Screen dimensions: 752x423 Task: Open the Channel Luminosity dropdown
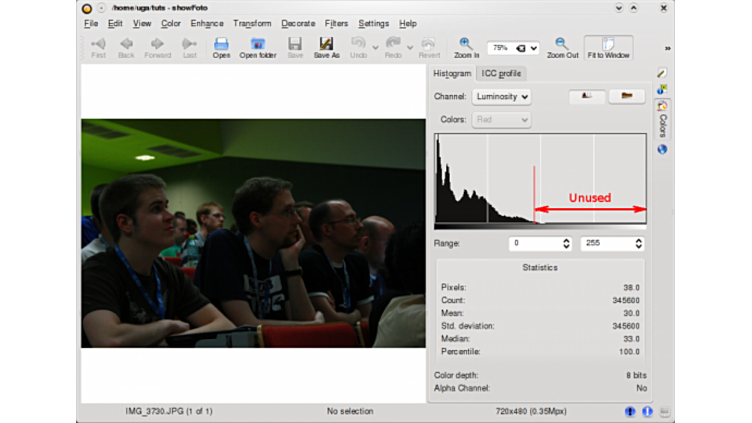tap(500, 97)
